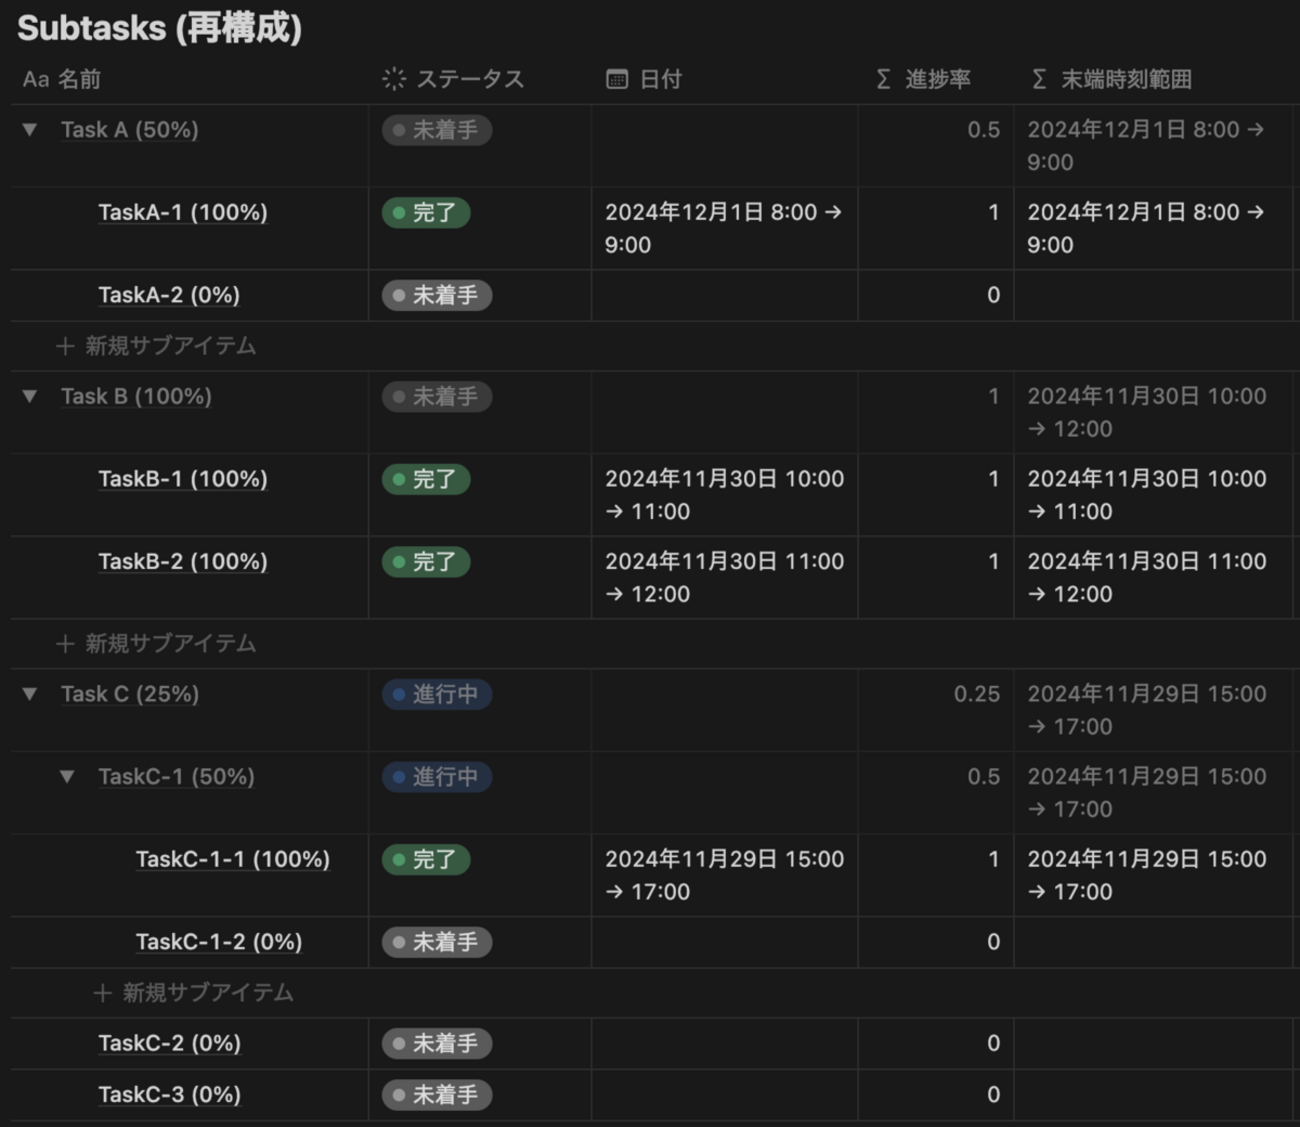Click the 進捗率 formula sigma icon
The width and height of the screenshot is (1300, 1127).
coord(883,80)
